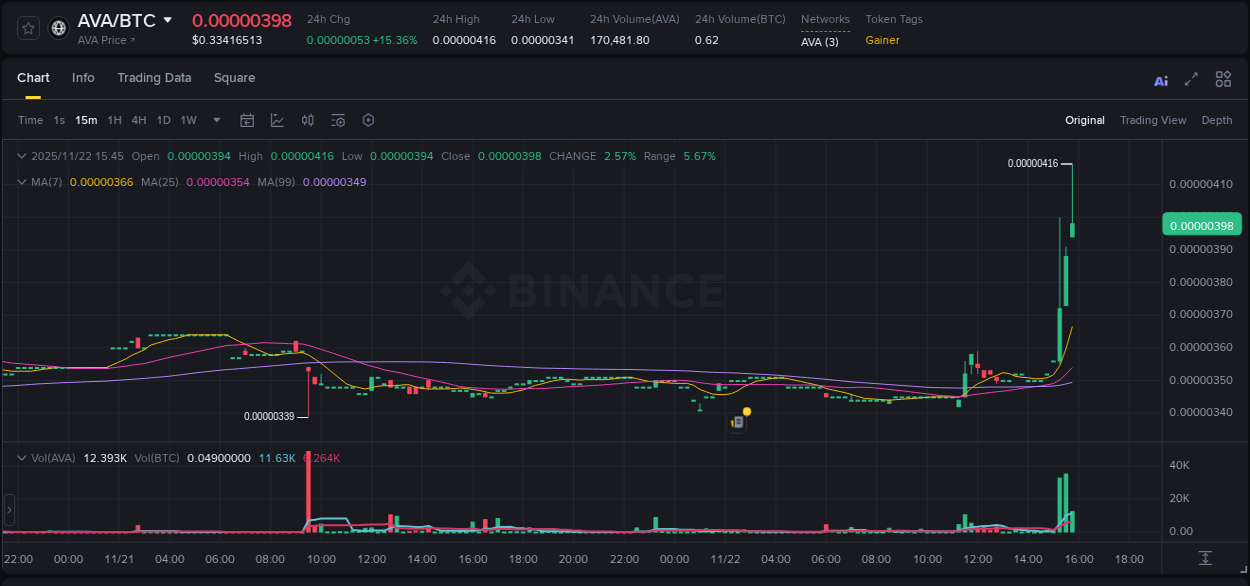This screenshot has height=586, width=1250.
Task: Click the Ai assistant icon
Action: click(1161, 79)
